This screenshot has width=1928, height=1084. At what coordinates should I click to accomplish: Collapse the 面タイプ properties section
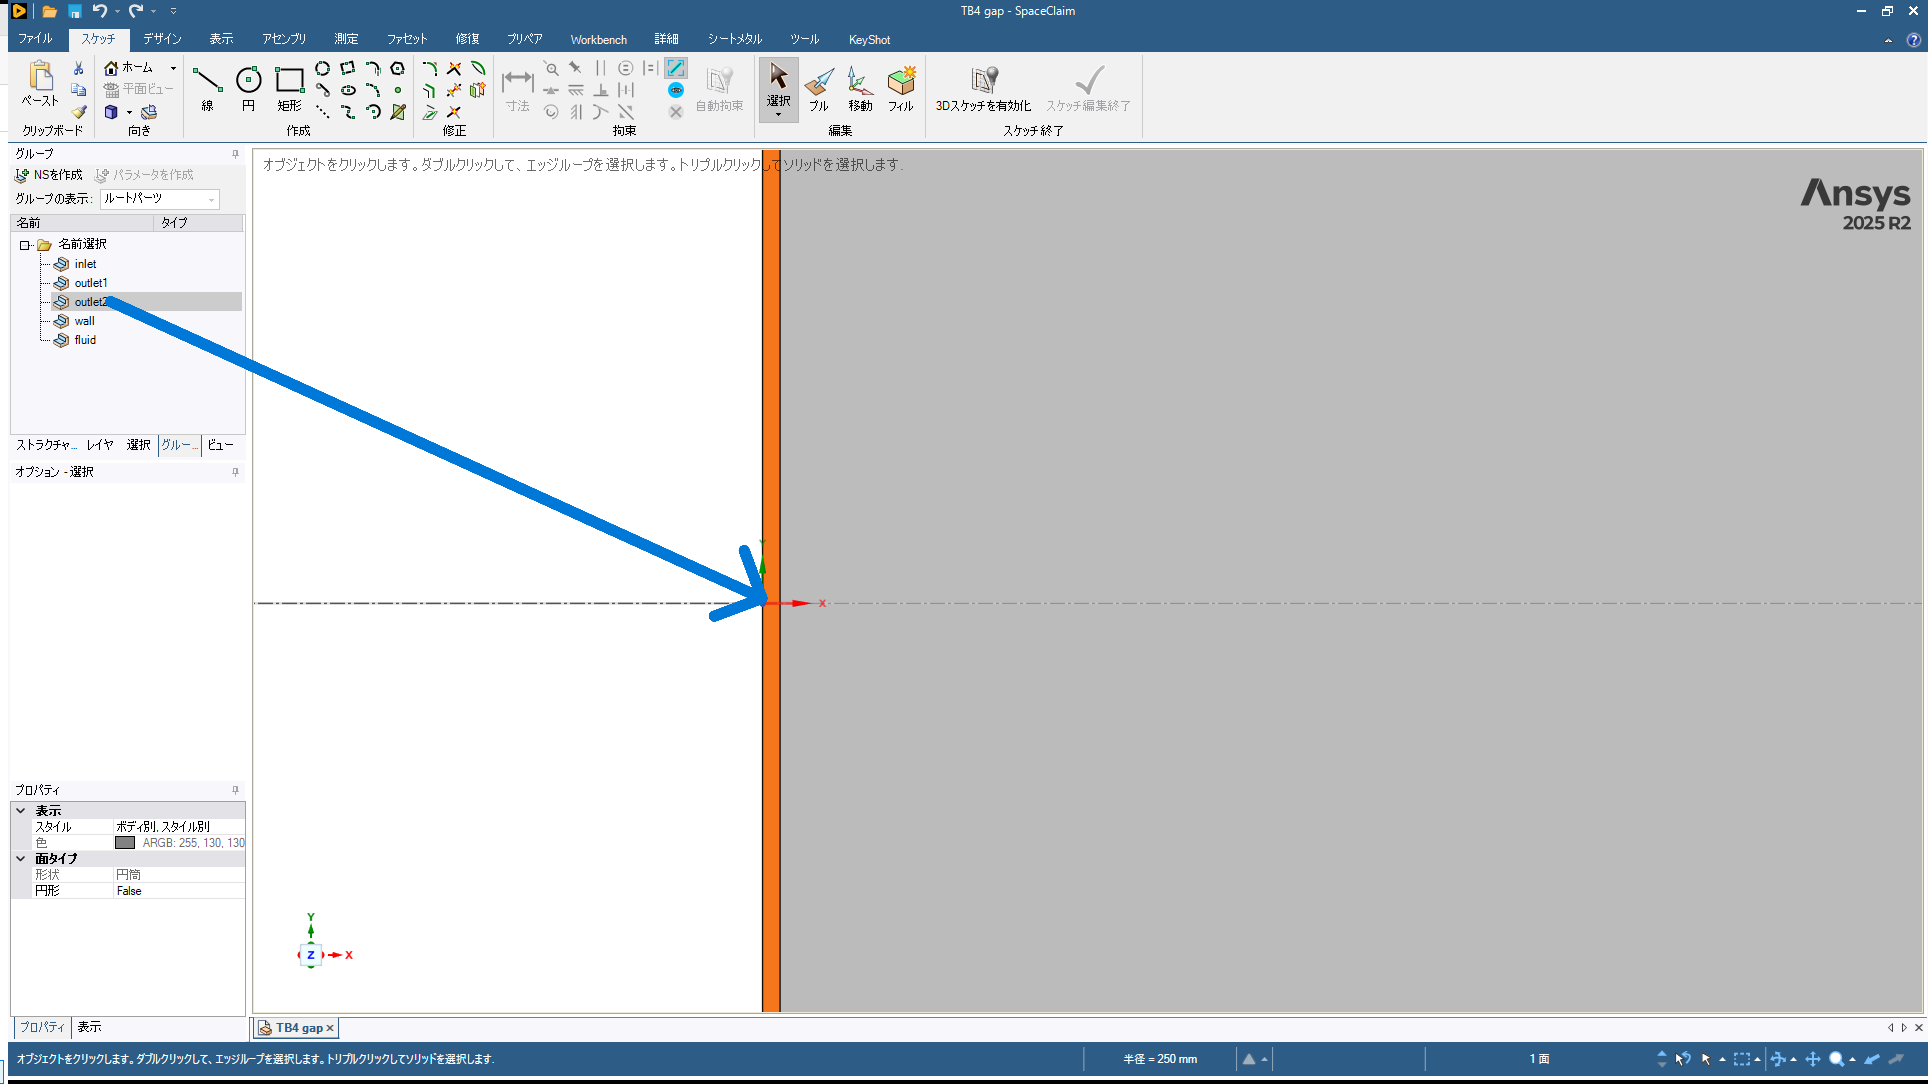(20, 858)
